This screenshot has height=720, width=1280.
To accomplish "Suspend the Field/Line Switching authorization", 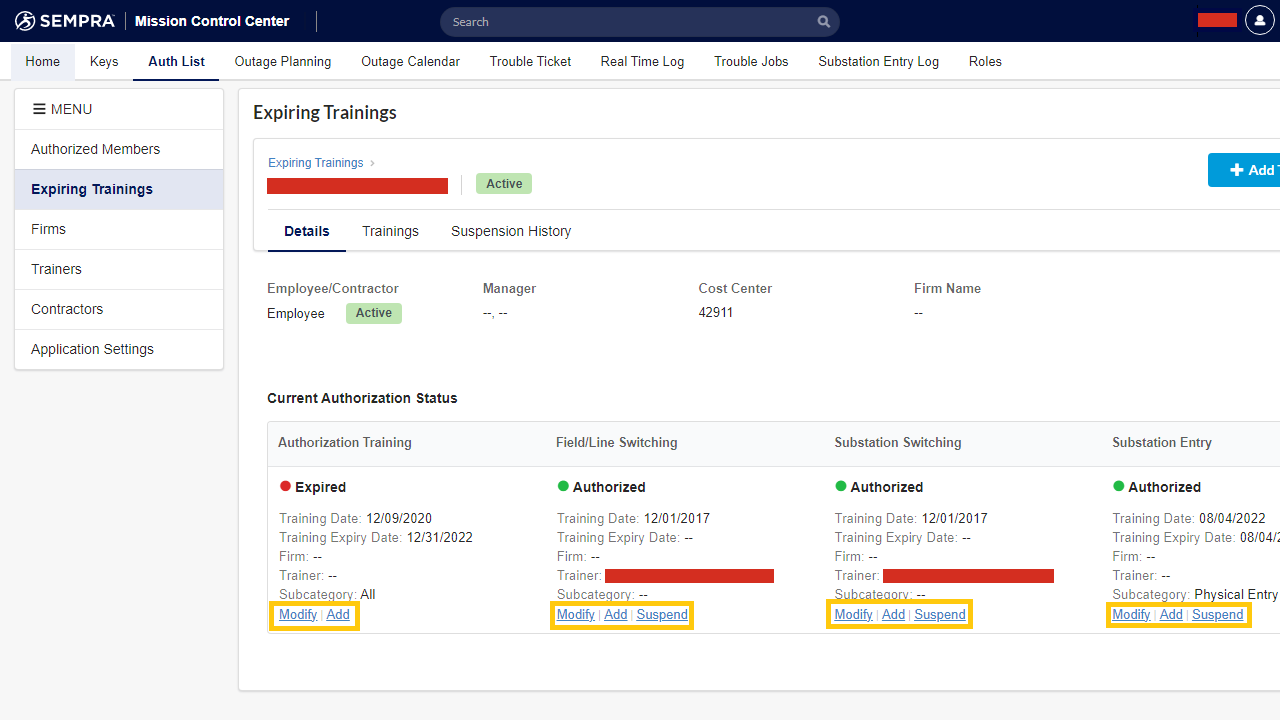I will [x=662, y=615].
